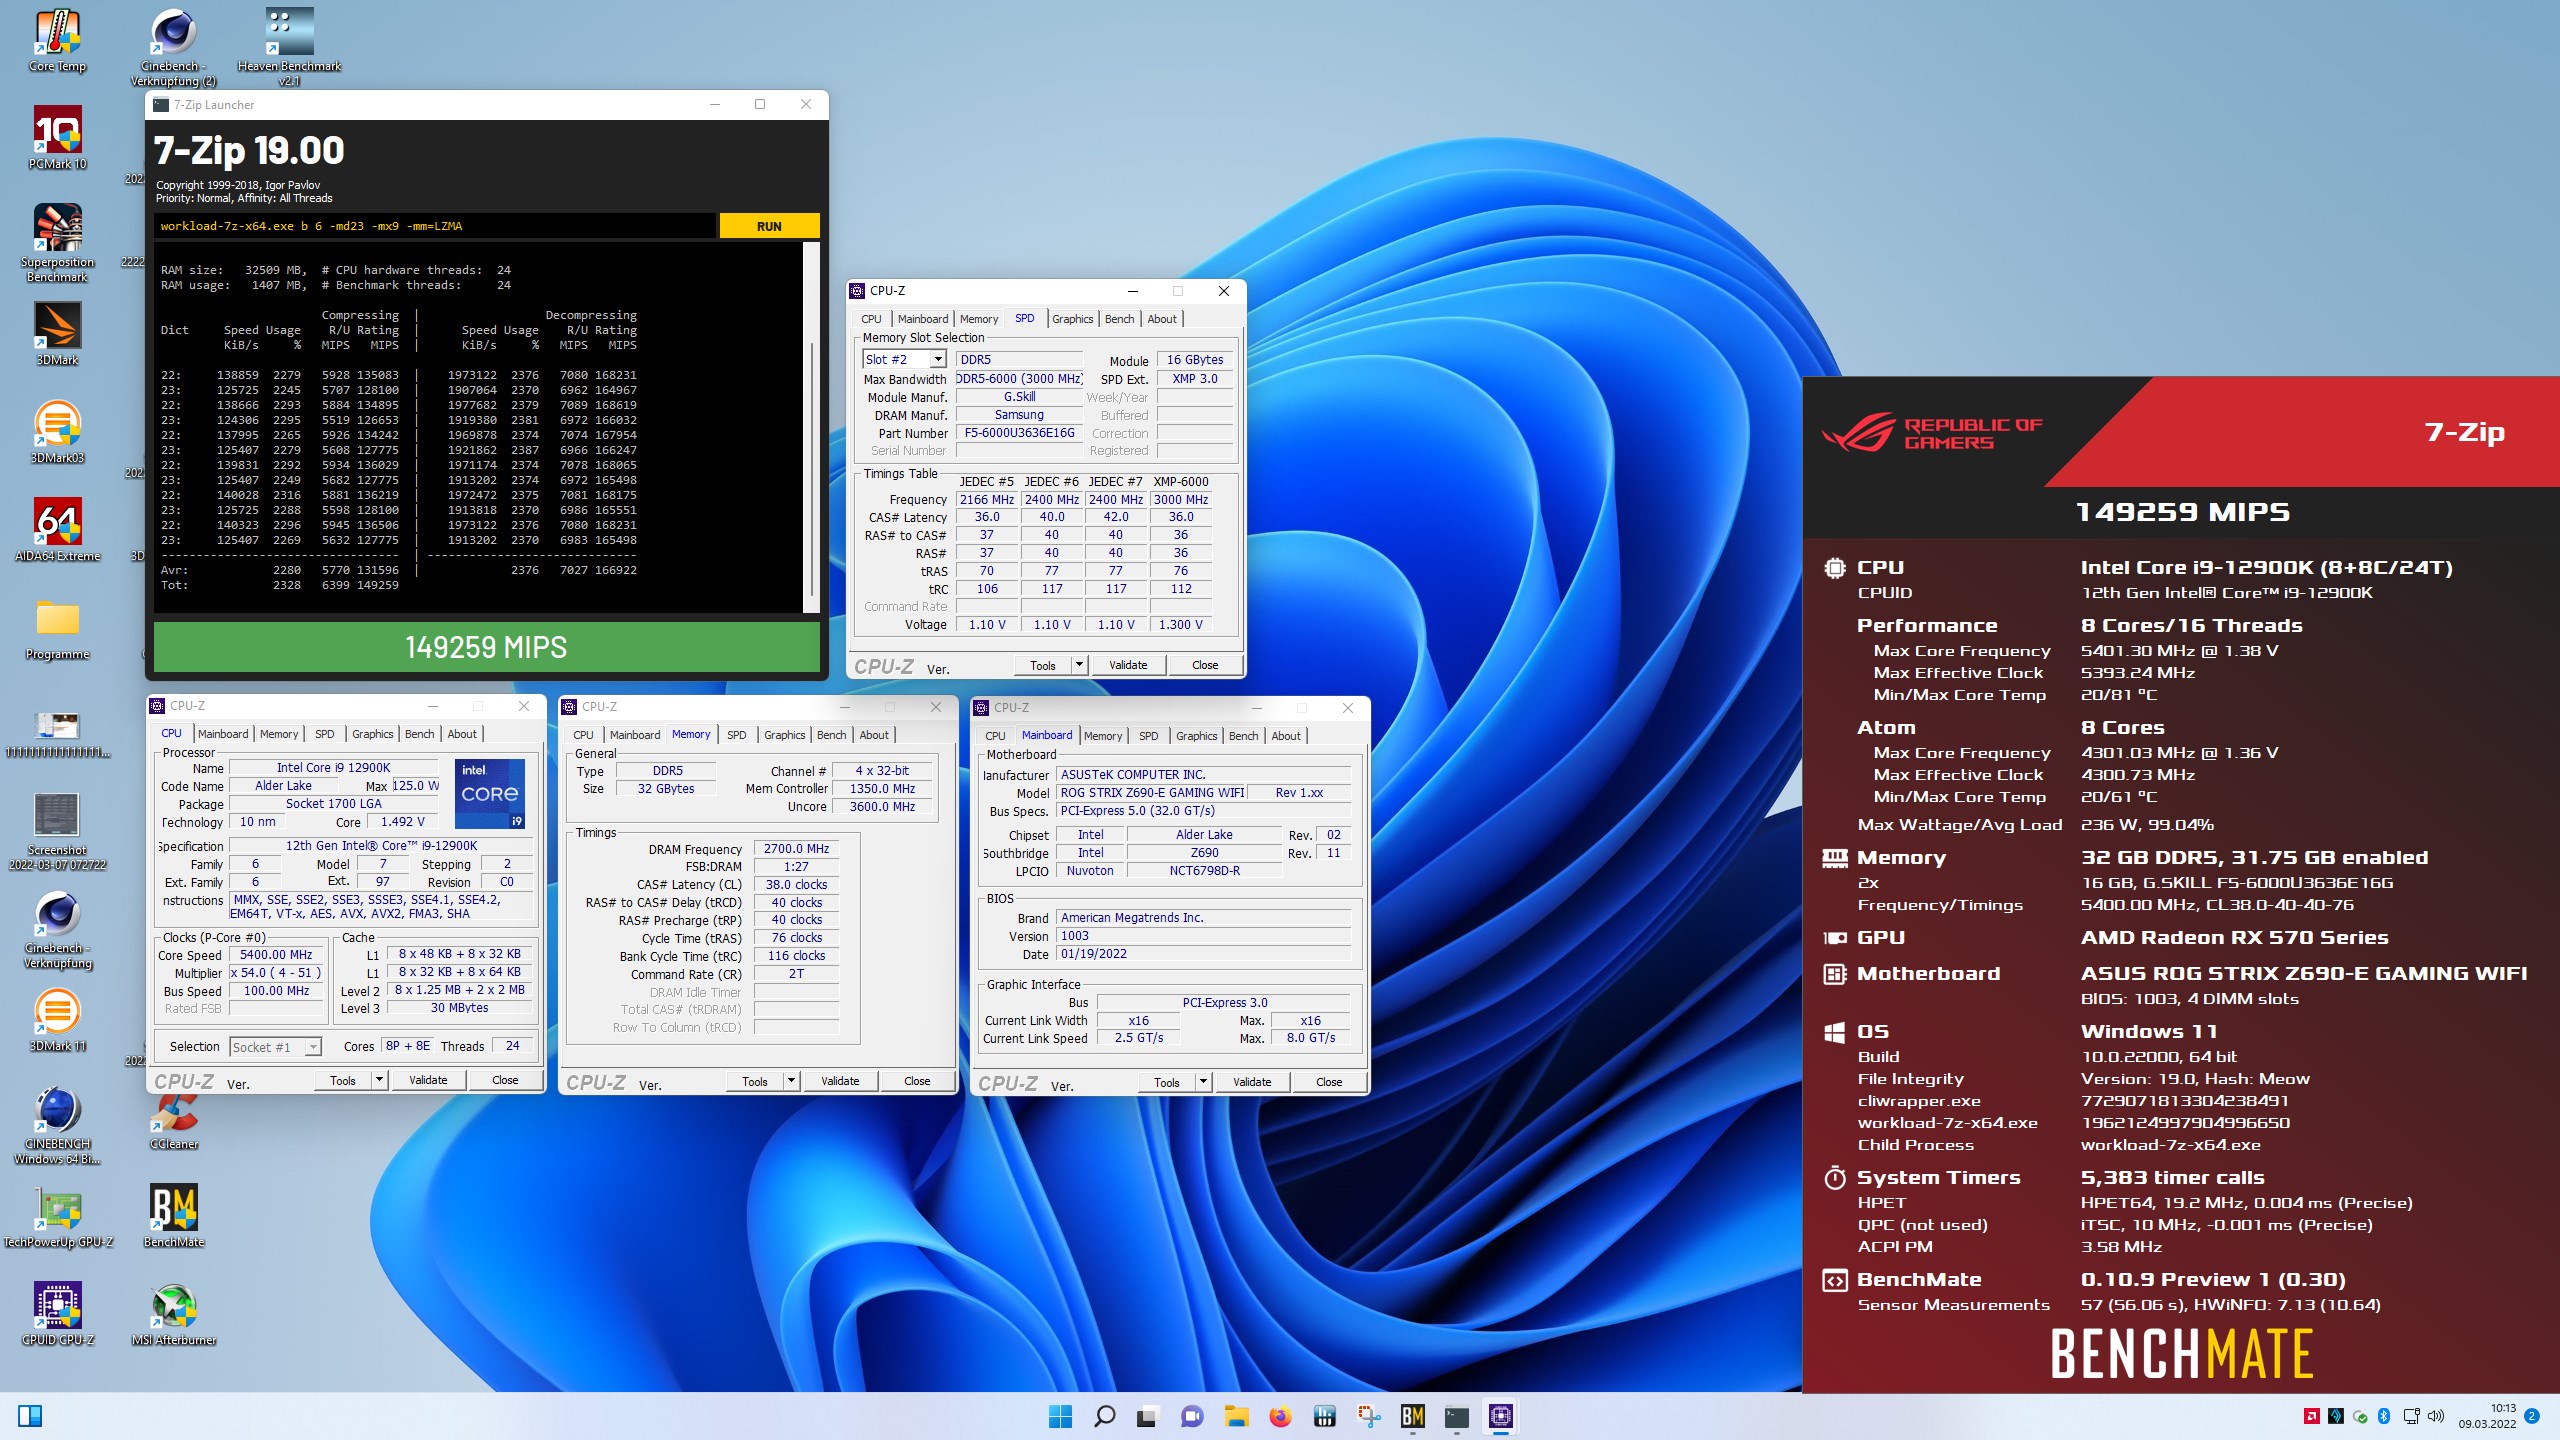This screenshot has height=1440, width=2560.
Task: Click the Part Number F5-6000U3636E16G field
Action: click(x=1019, y=433)
